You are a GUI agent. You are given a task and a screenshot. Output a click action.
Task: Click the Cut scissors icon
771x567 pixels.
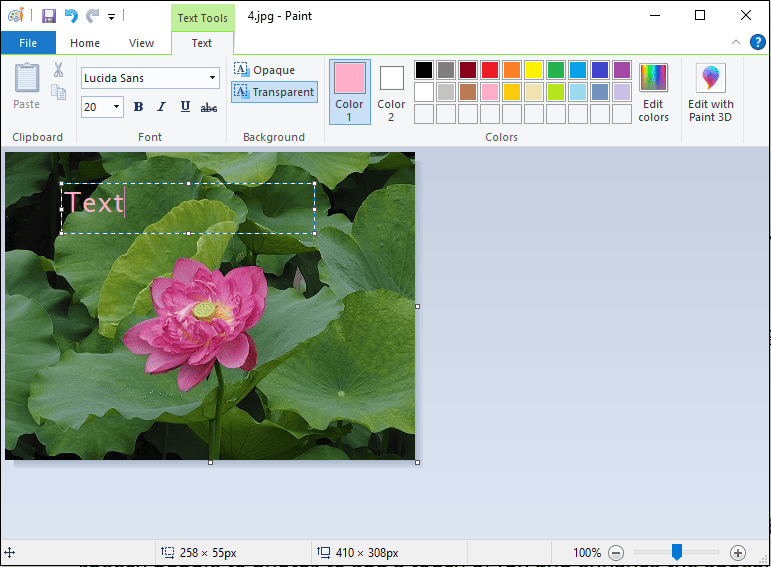(59, 69)
